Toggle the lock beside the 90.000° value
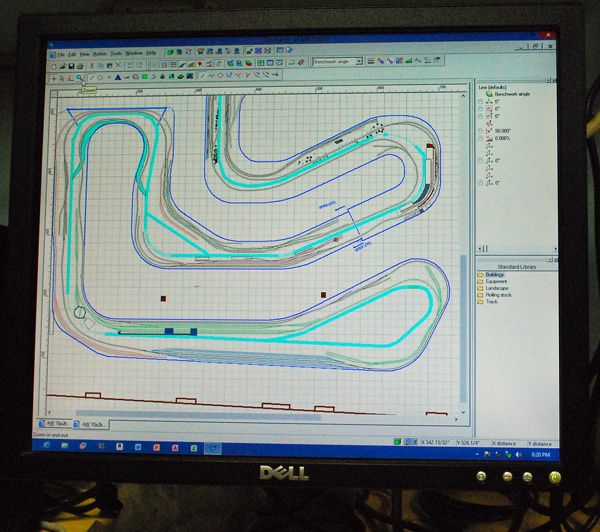The width and height of the screenshot is (600, 532). tap(481, 131)
